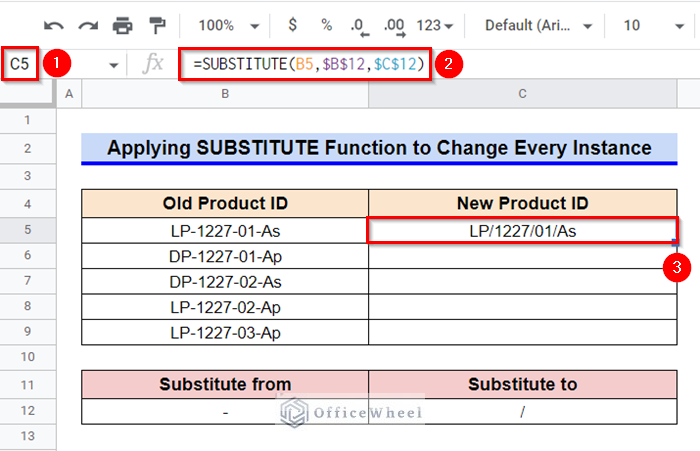Image resolution: width=700 pixels, height=451 pixels.
Task: Select empty cell C6 beside DP-1227-01-Ap
Action: tap(523, 256)
